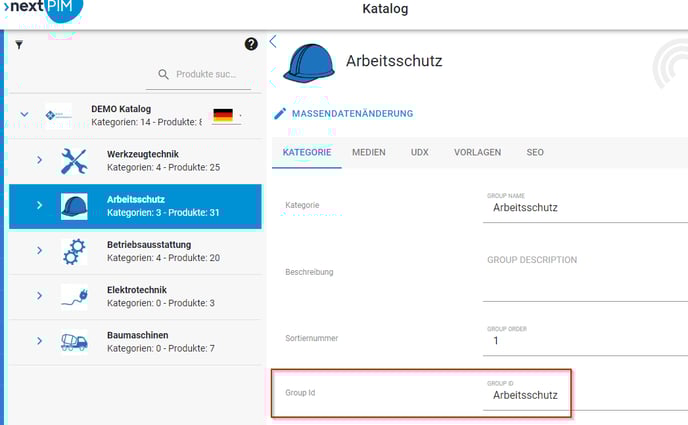The image size is (688, 425).
Task: Click the blue helmet image in header
Action: pyautogui.click(x=308, y=61)
